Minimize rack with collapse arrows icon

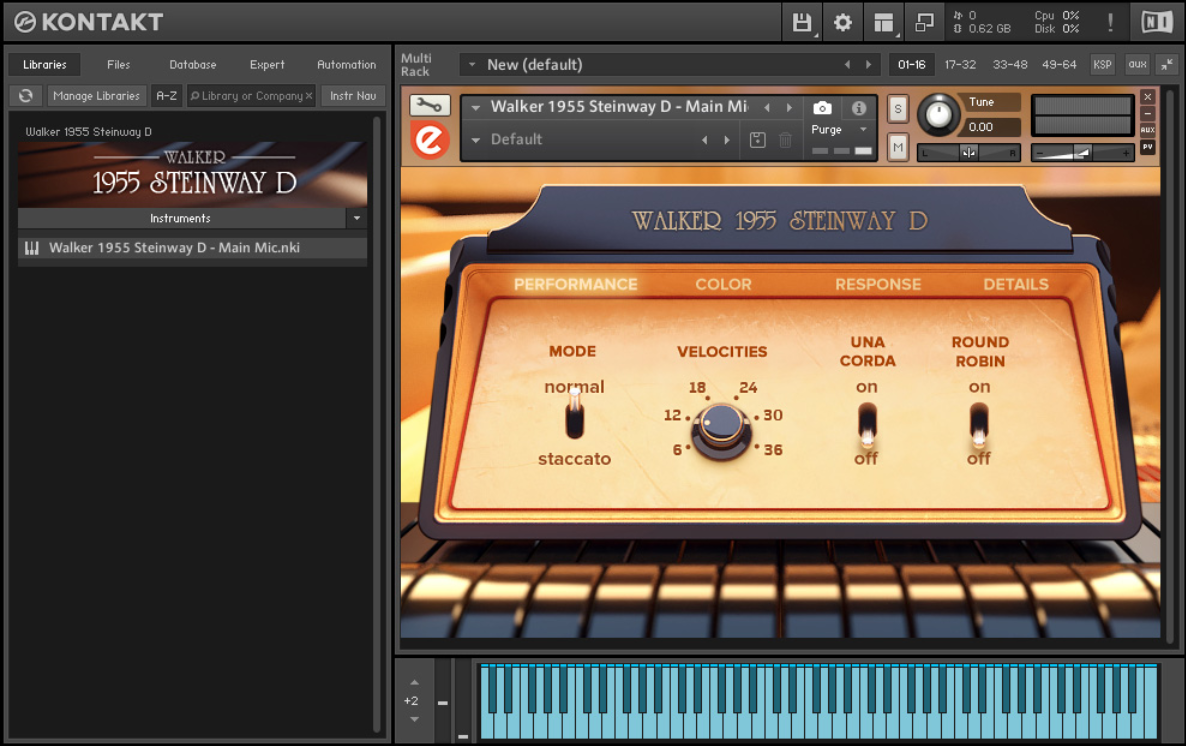point(1167,65)
